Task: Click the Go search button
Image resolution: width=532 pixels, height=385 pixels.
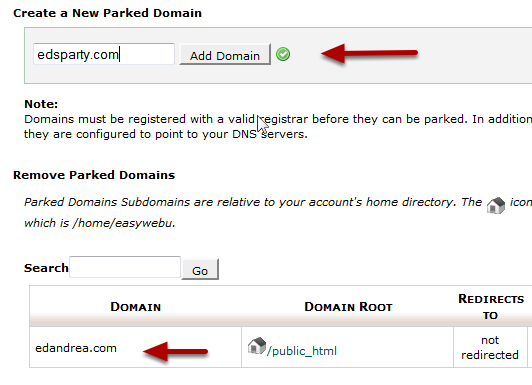Action: click(x=200, y=269)
